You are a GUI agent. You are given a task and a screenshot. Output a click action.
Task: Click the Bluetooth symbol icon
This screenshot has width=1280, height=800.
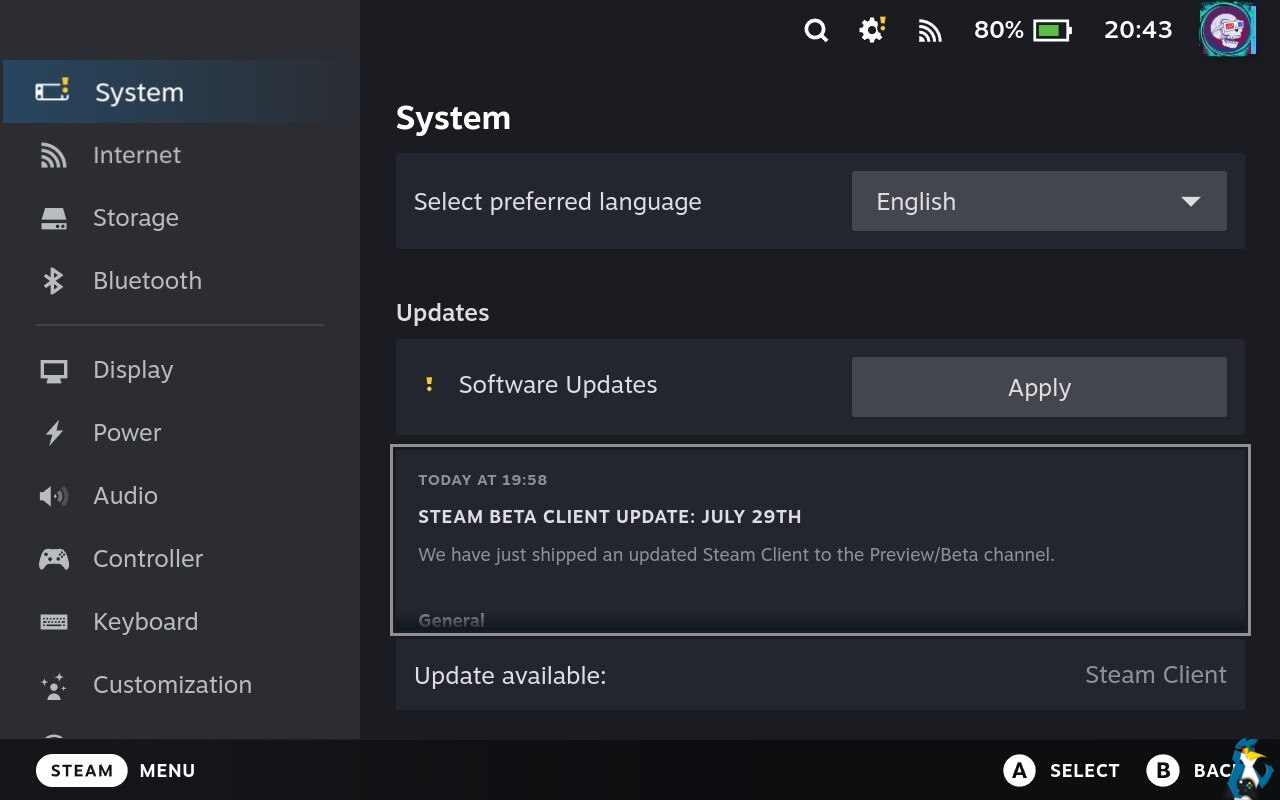click(x=53, y=281)
